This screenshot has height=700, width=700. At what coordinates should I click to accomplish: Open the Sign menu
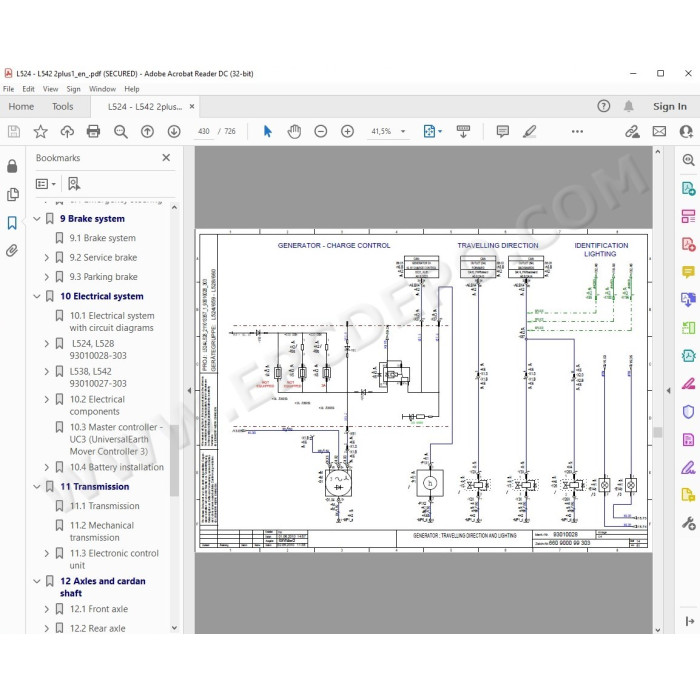pos(73,89)
